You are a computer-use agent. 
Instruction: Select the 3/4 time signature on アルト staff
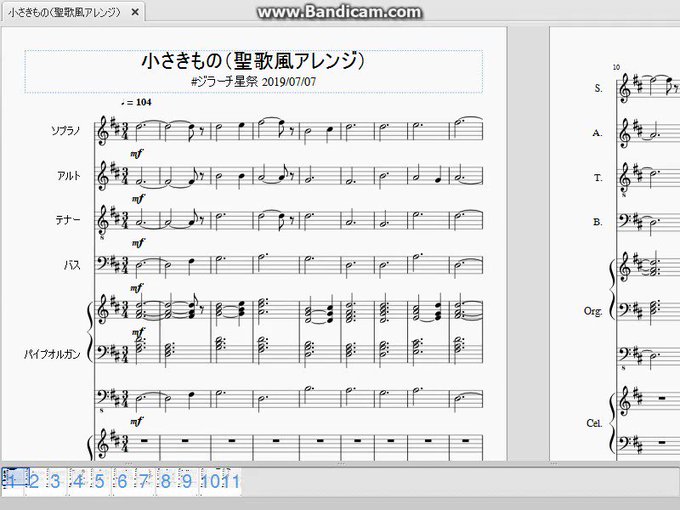(x=125, y=176)
